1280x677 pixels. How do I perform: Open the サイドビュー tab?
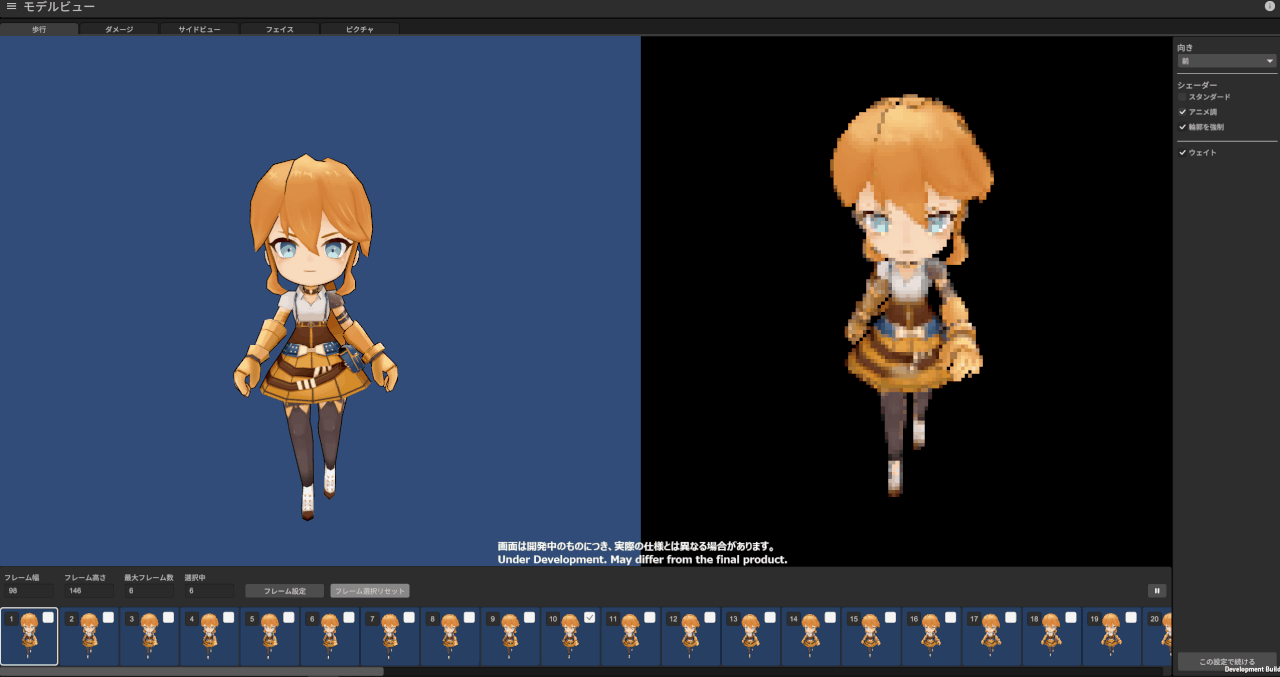[x=198, y=29]
